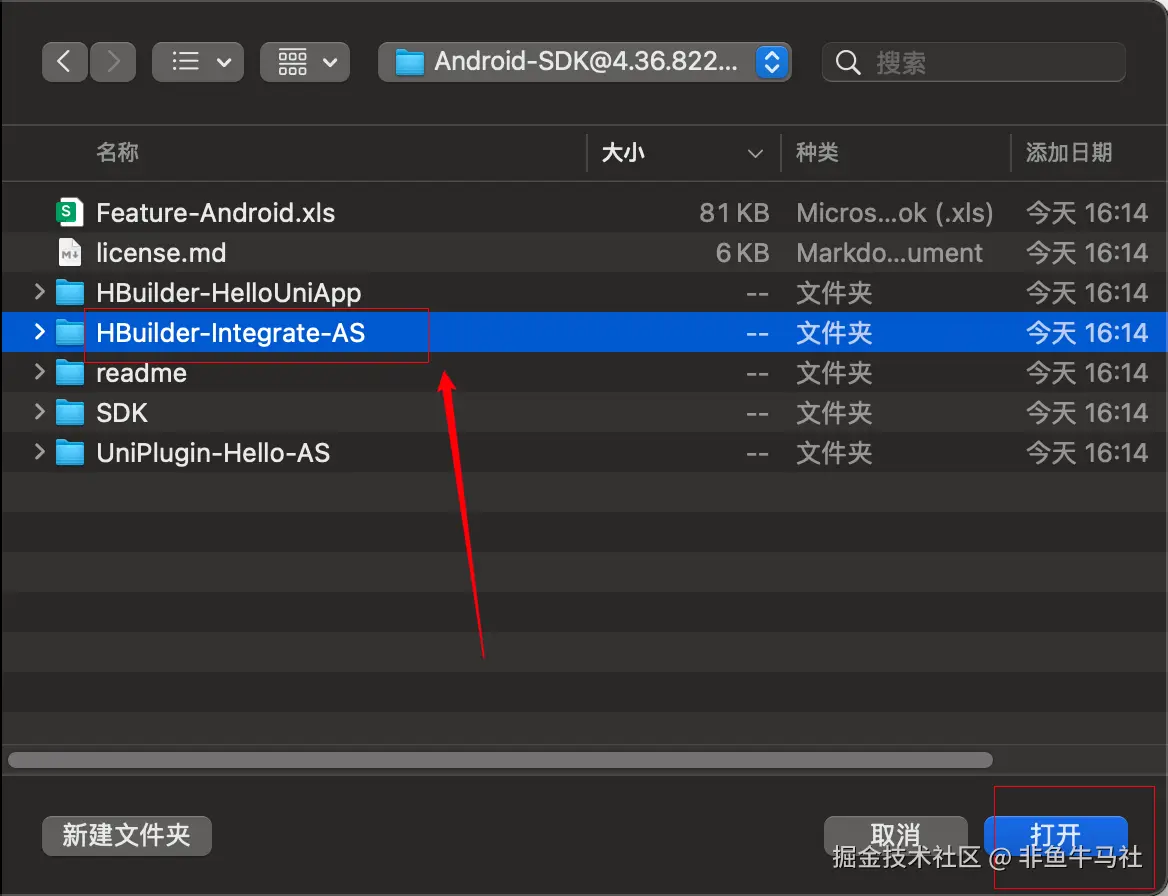The image size is (1168, 896).
Task: Click the horizontal scrollbar
Action: click(500, 760)
